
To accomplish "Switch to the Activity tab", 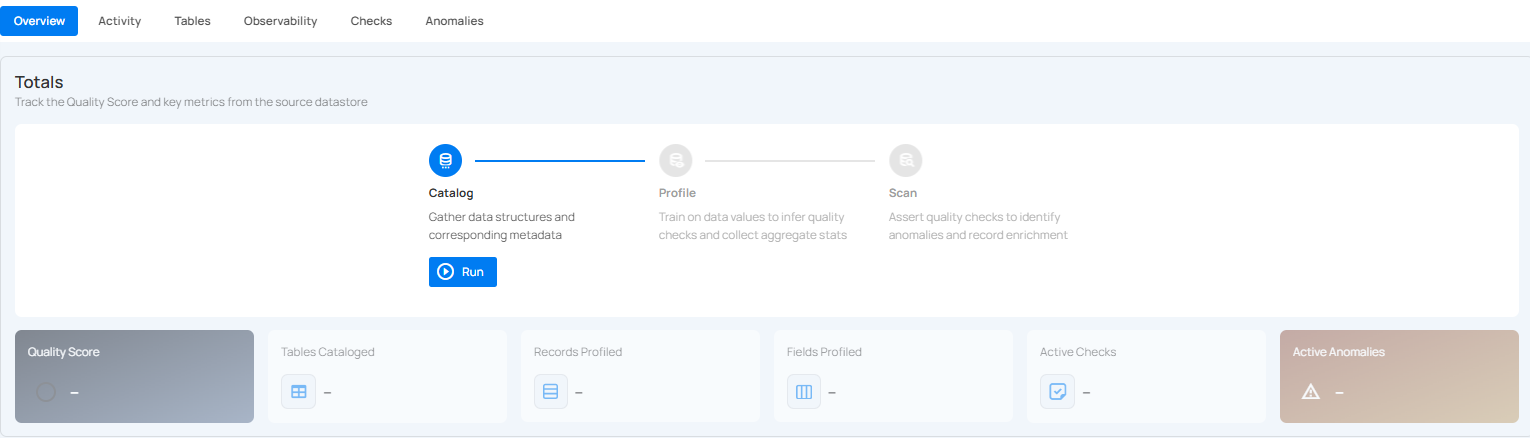I will (x=119, y=21).
